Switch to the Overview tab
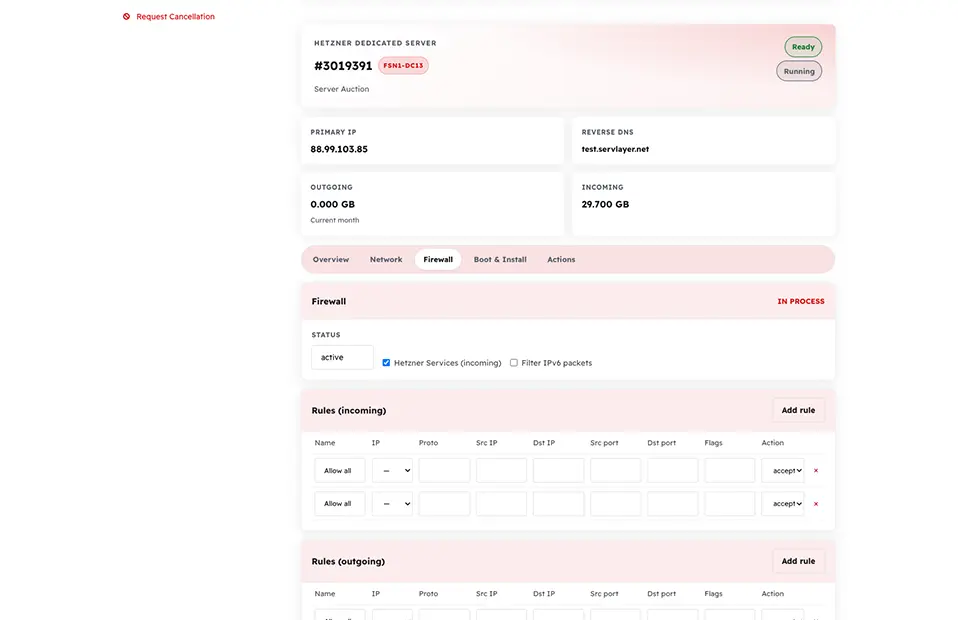Screen dimensions: 958x620 pos(331,260)
